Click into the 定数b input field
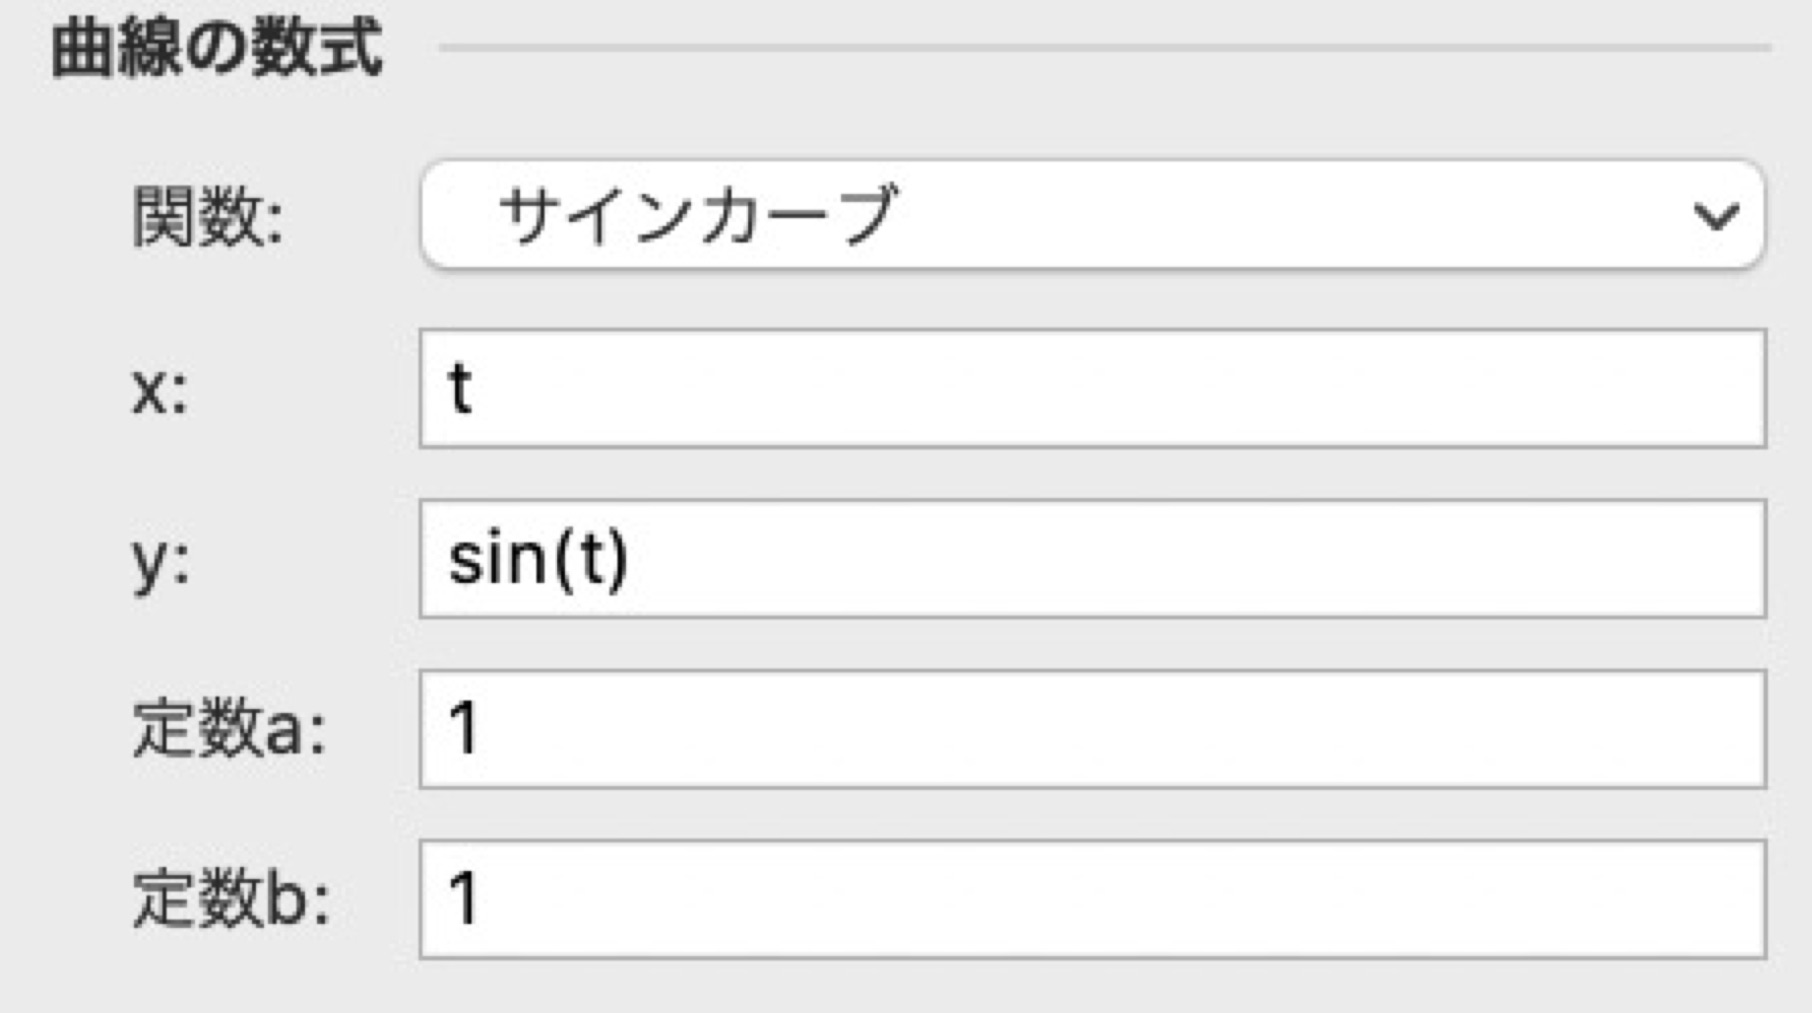Image resolution: width=1812 pixels, height=1013 pixels. pos(1092,899)
